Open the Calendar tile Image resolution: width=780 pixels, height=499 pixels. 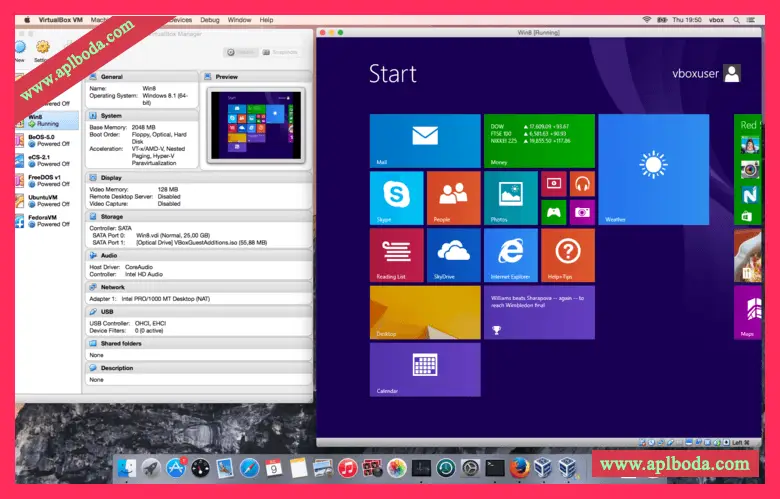click(424, 369)
